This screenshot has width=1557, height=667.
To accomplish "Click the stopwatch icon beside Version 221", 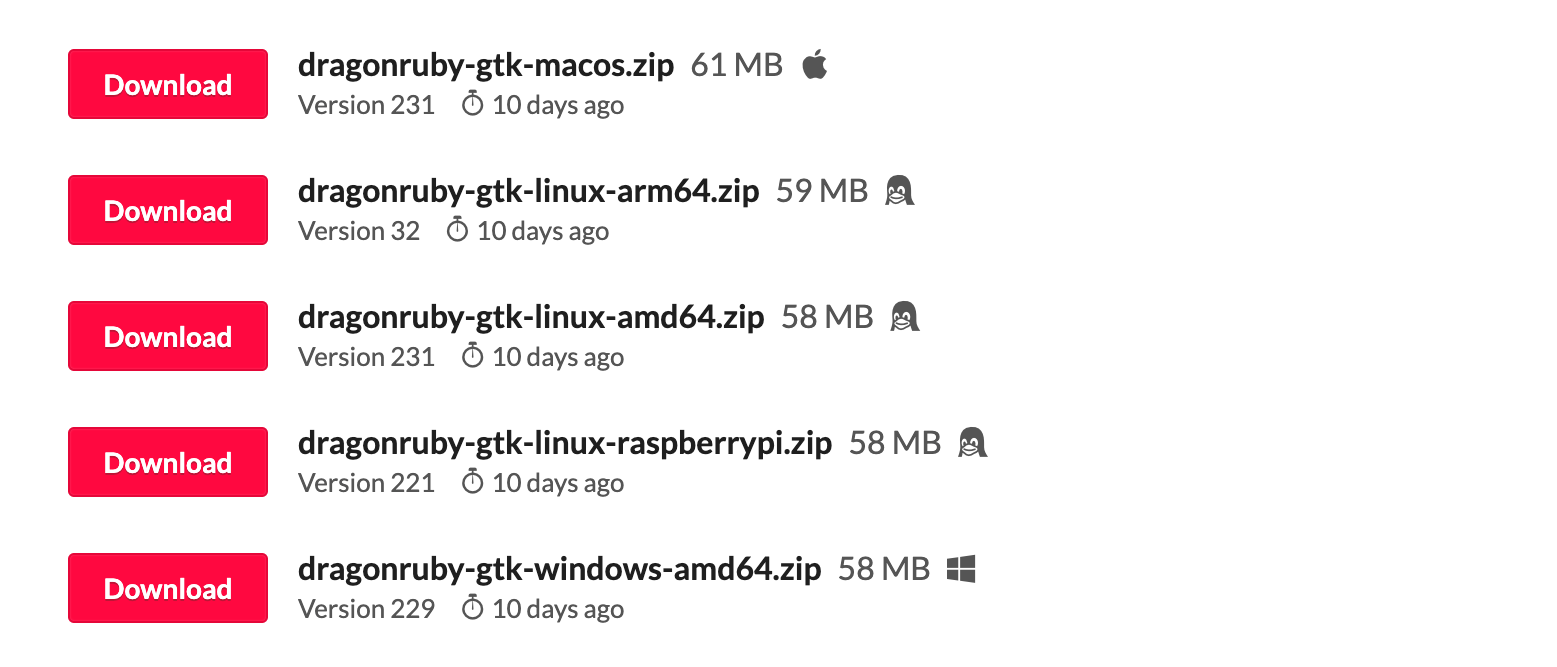I will pyautogui.click(x=472, y=482).
